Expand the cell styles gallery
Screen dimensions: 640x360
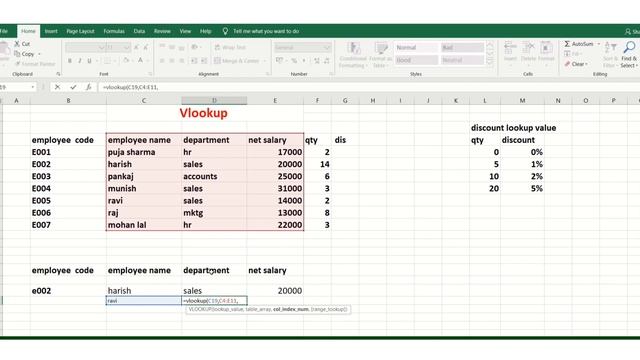click(490, 62)
